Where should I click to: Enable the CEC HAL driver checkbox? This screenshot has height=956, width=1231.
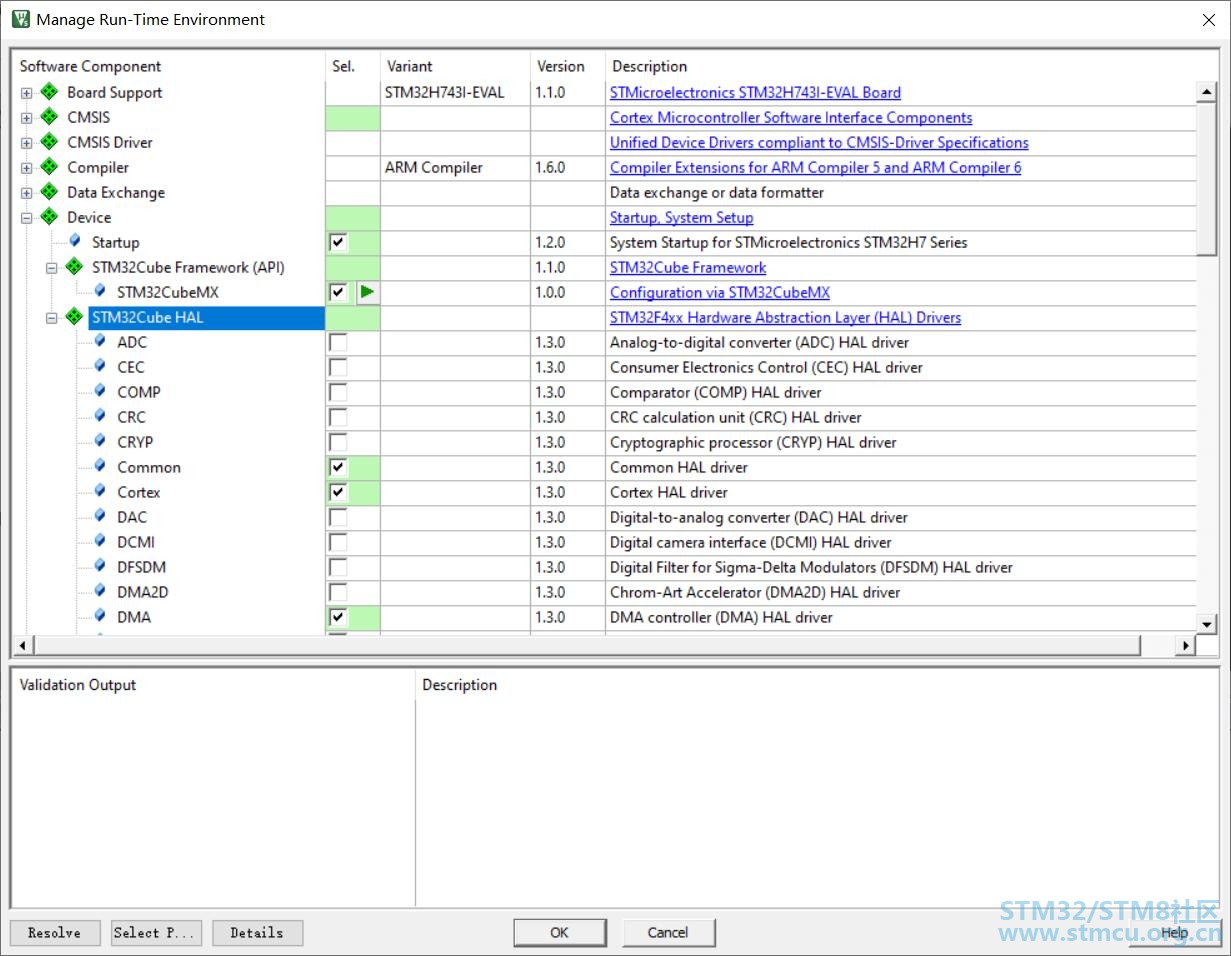point(338,367)
